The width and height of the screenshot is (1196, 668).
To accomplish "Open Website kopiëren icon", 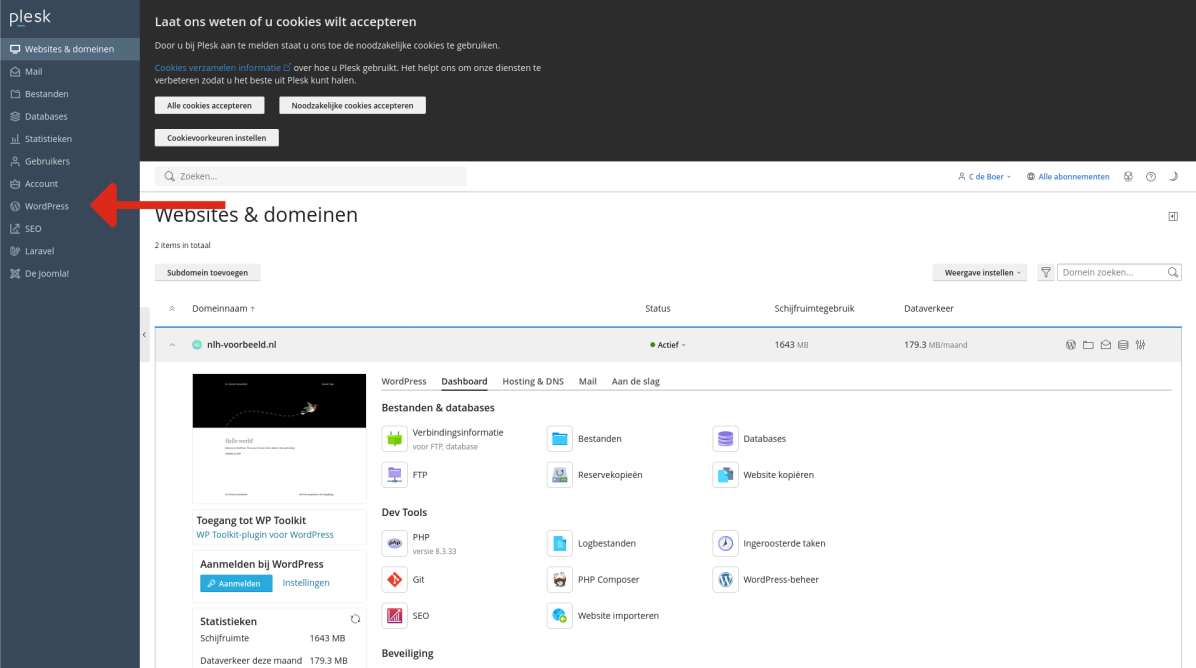I will (725, 474).
